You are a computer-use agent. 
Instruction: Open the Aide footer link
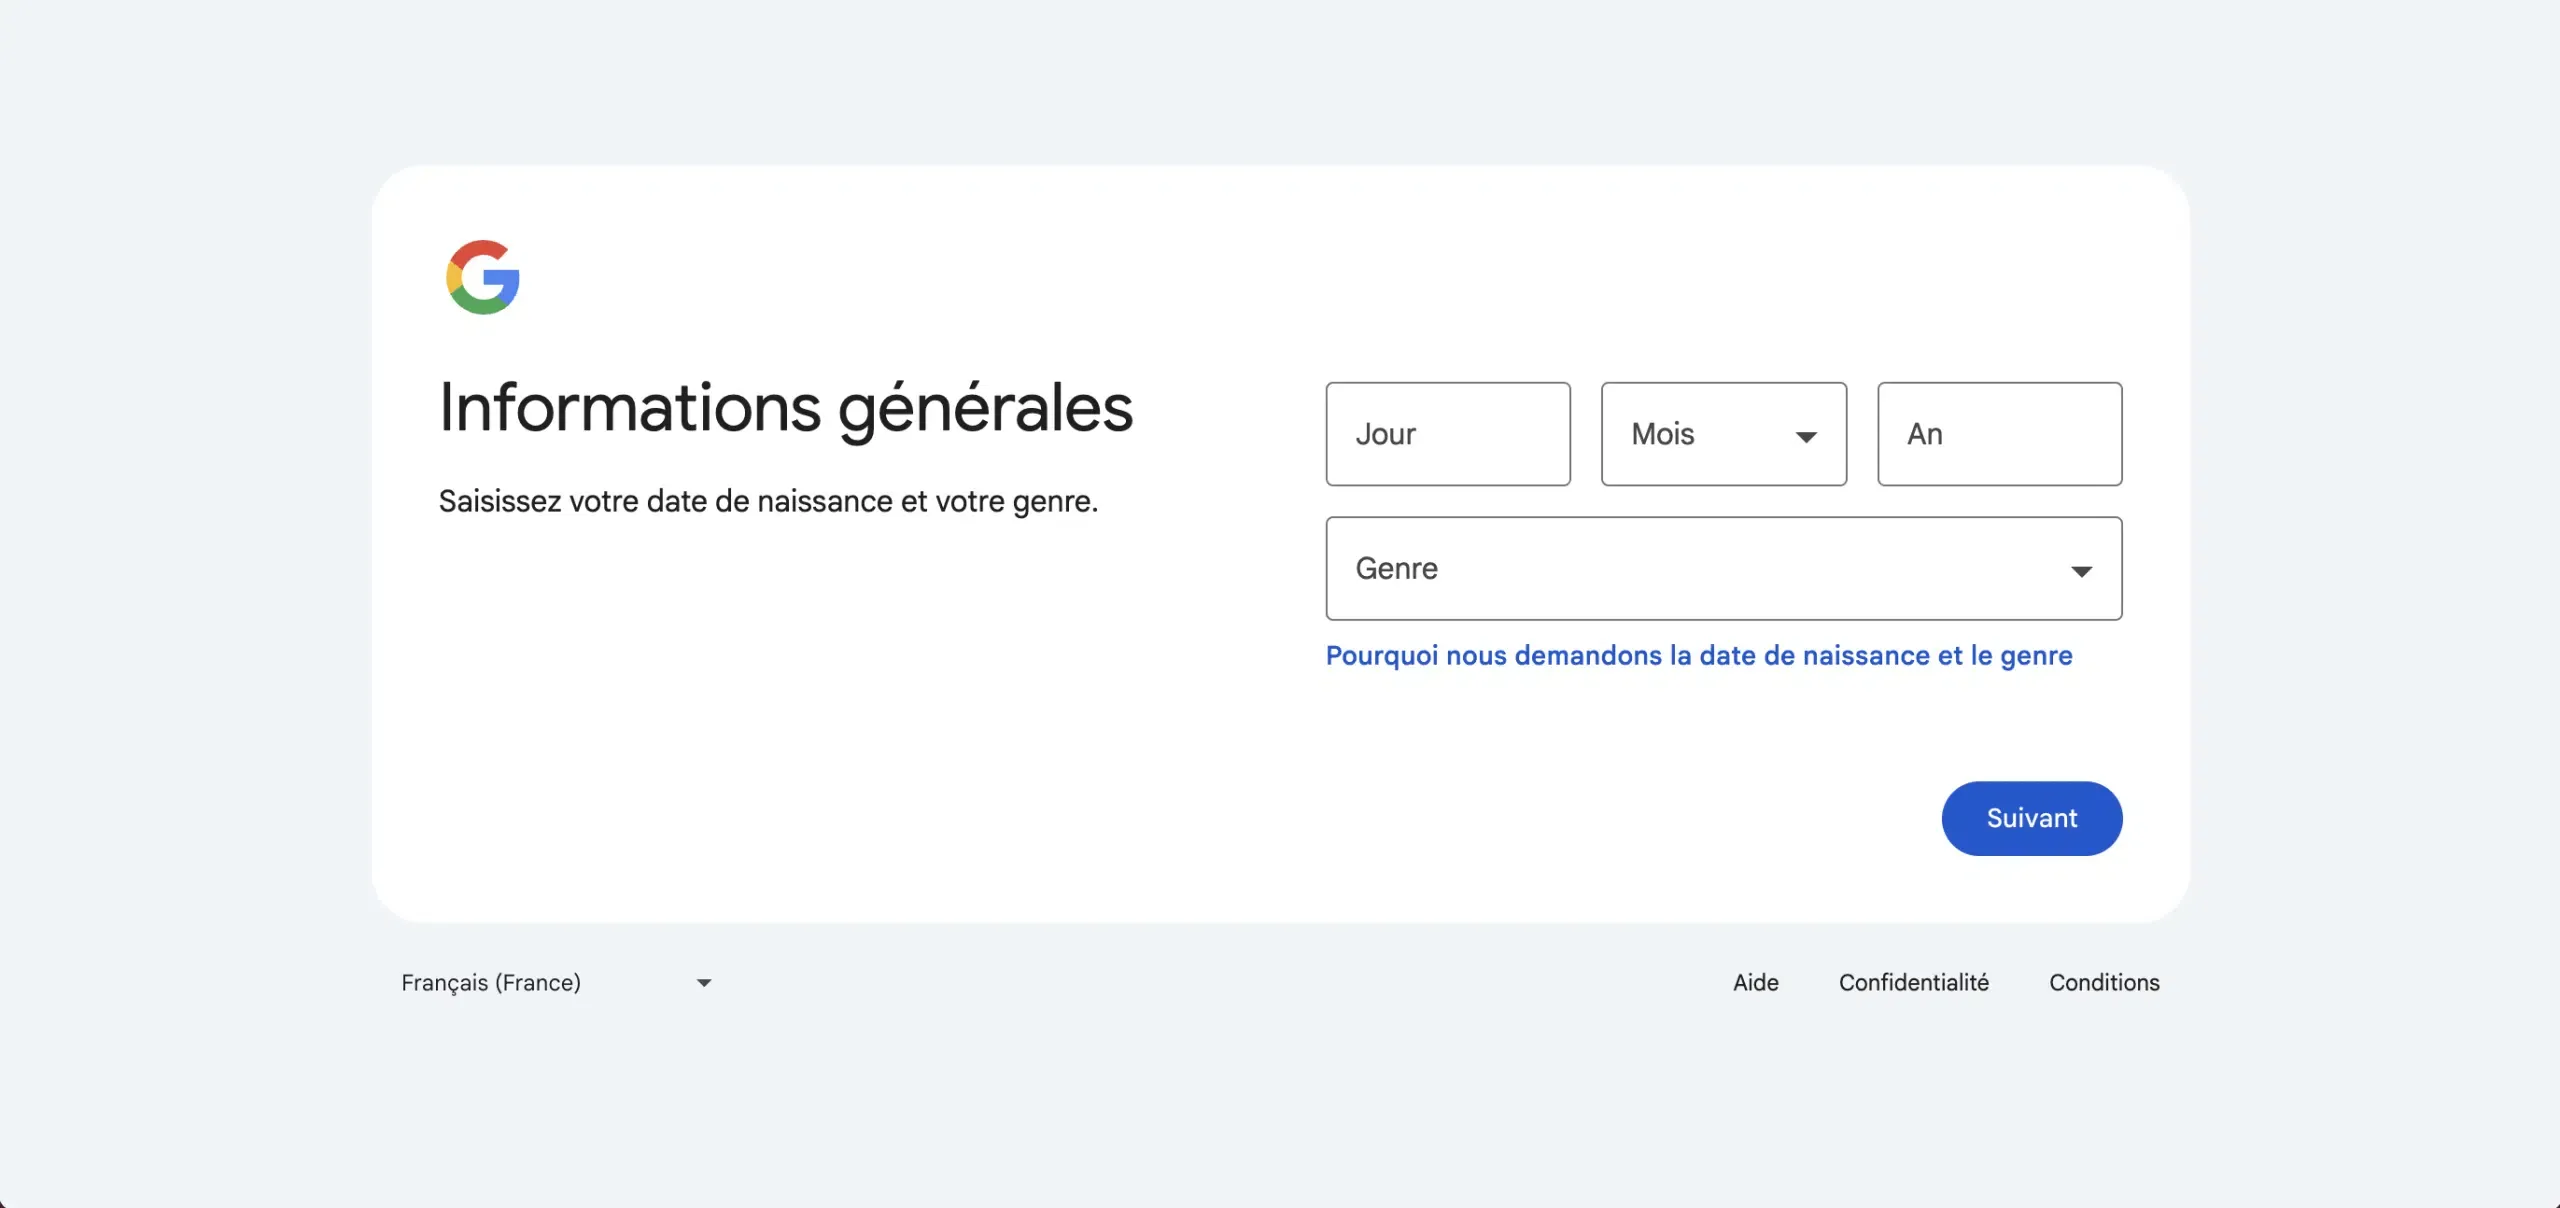tap(1756, 983)
